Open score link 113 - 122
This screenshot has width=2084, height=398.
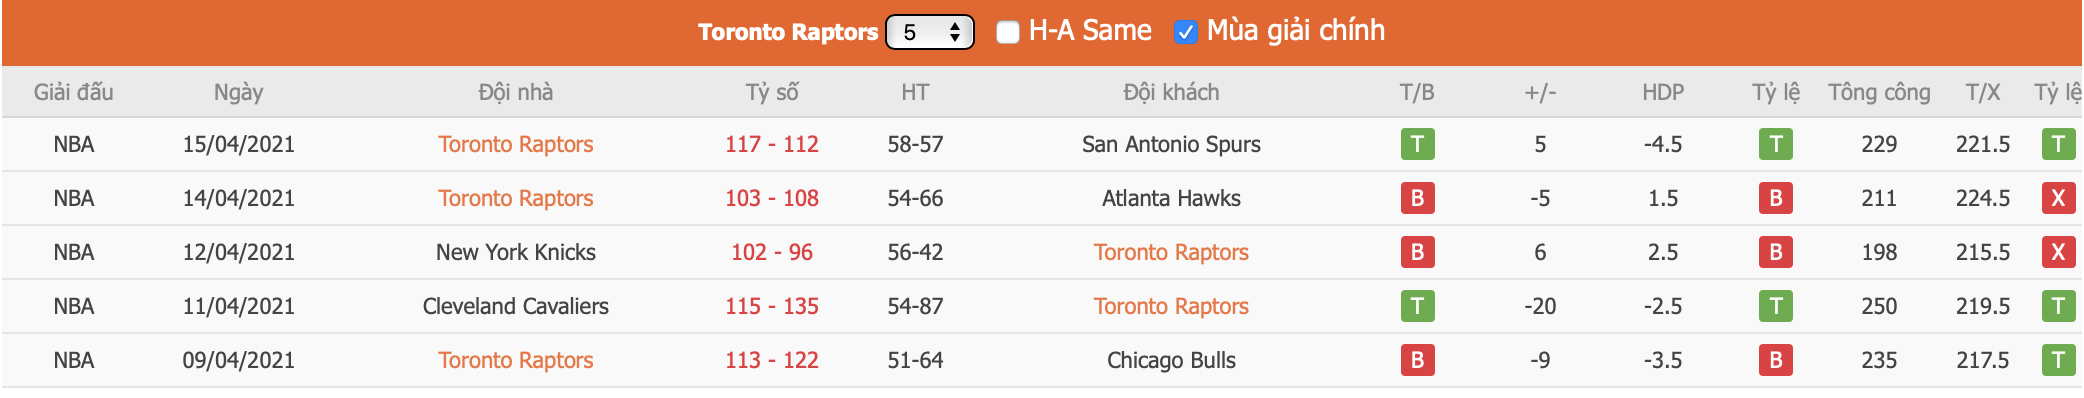click(772, 360)
